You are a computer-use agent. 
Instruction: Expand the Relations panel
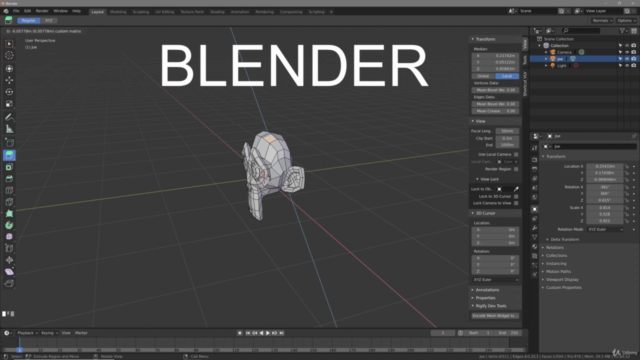point(555,247)
